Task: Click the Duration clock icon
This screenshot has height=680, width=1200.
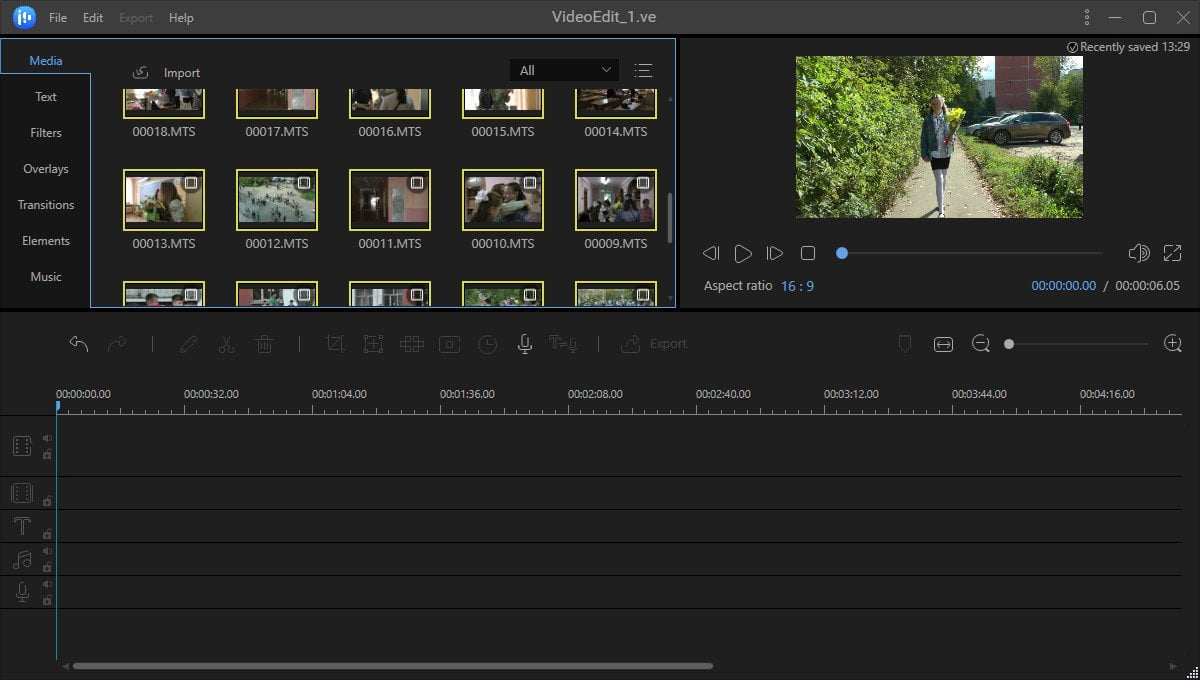Action: click(487, 344)
